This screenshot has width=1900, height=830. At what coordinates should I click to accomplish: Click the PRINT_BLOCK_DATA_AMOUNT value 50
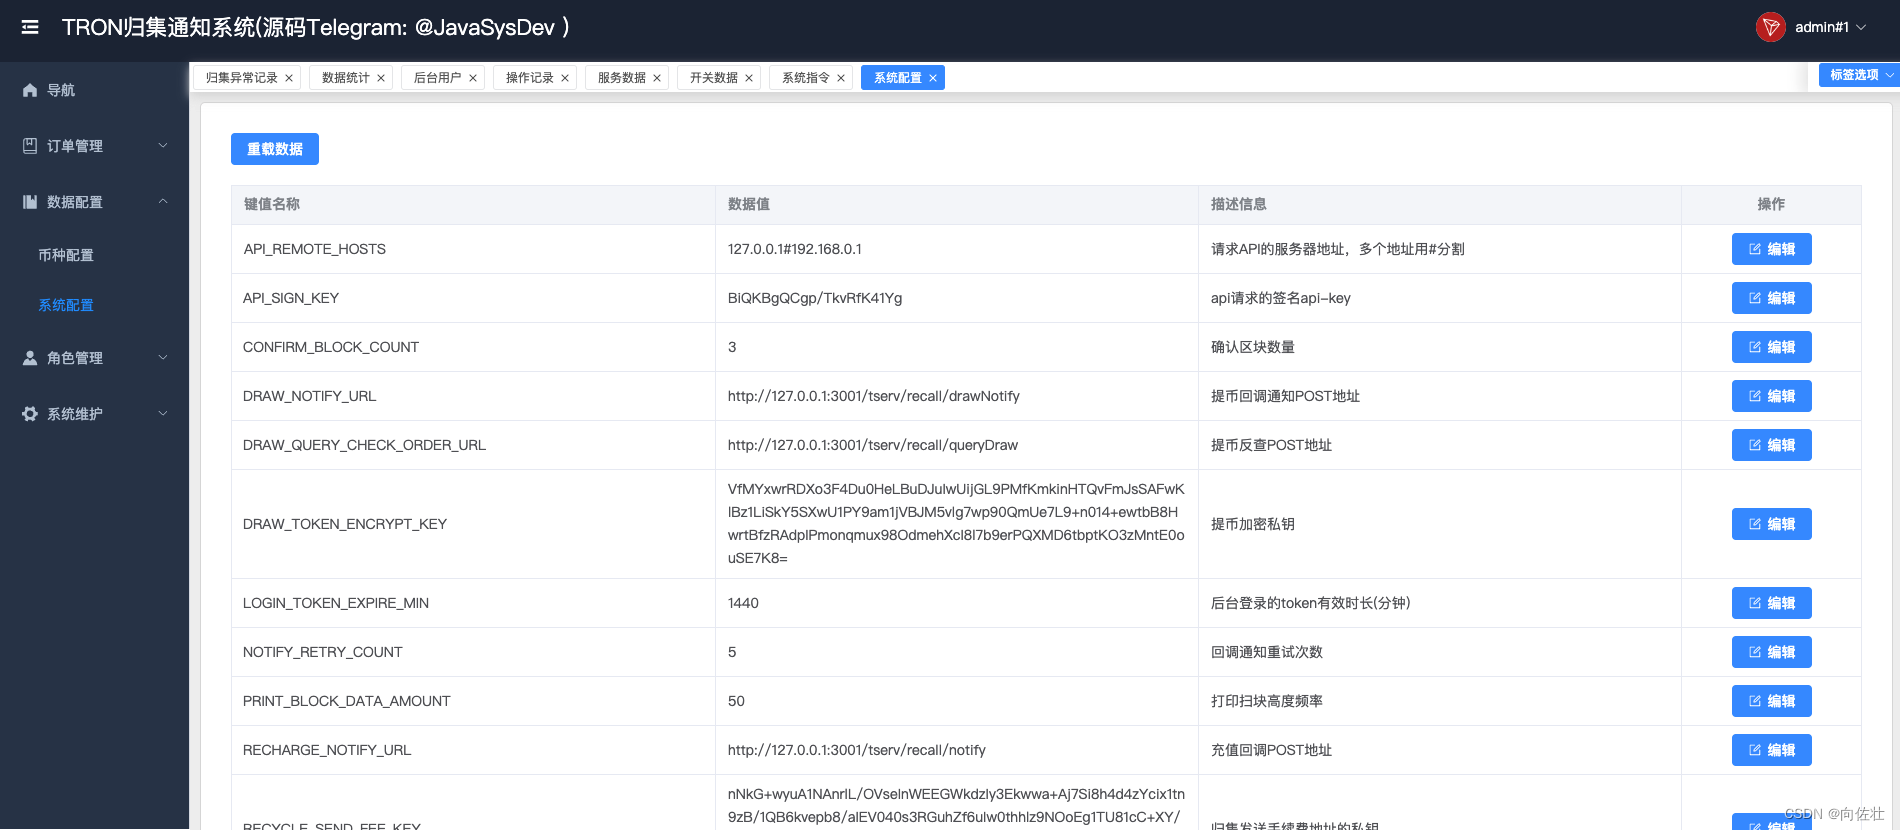736,701
